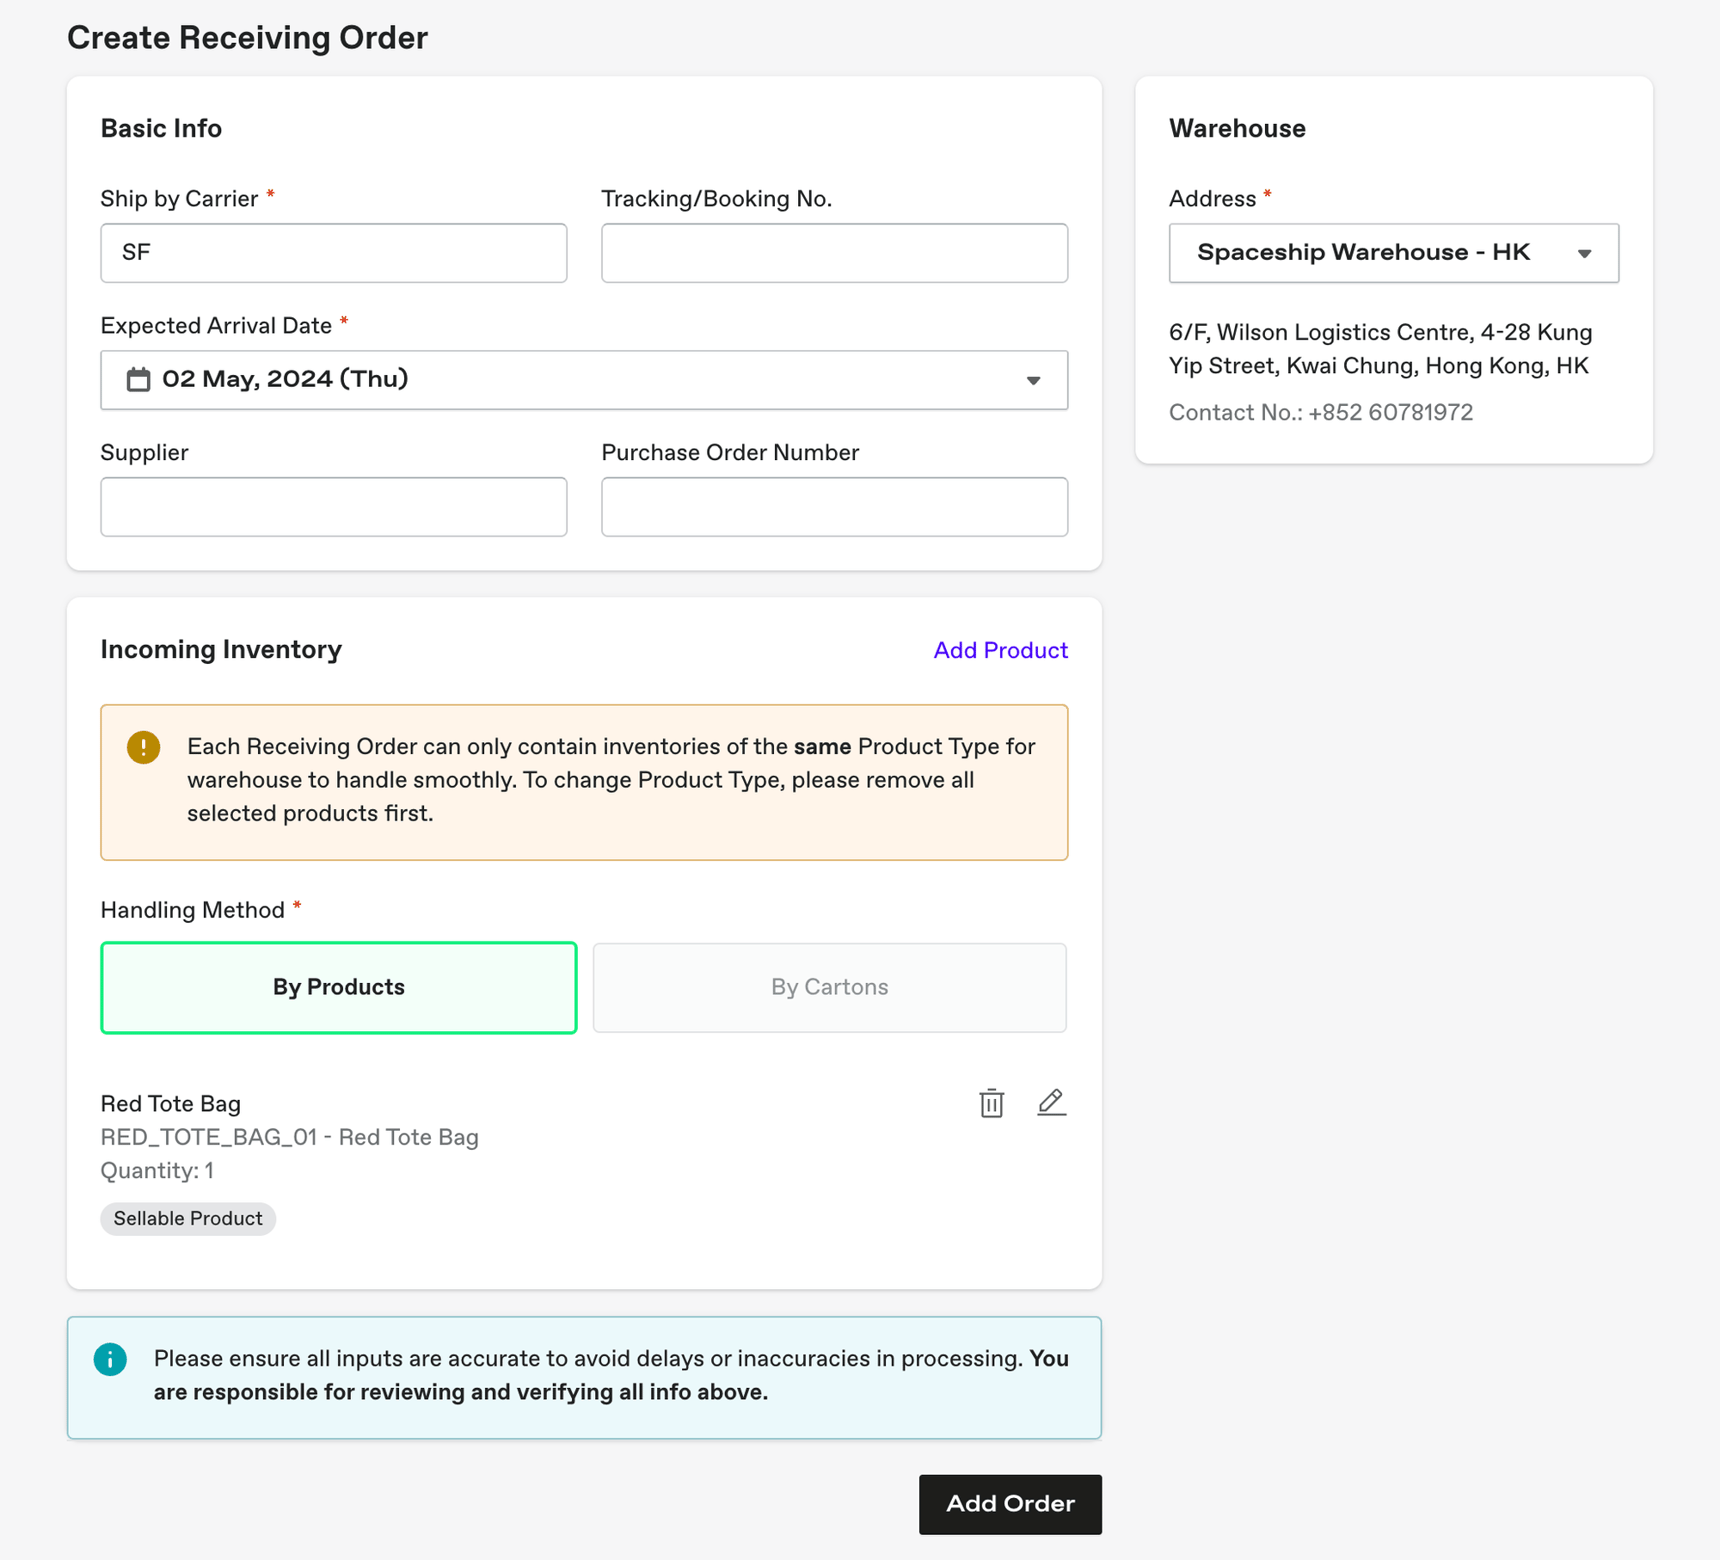The width and height of the screenshot is (1720, 1560).
Task: Click the trash icon in Incoming Inventory
Action: [991, 1103]
